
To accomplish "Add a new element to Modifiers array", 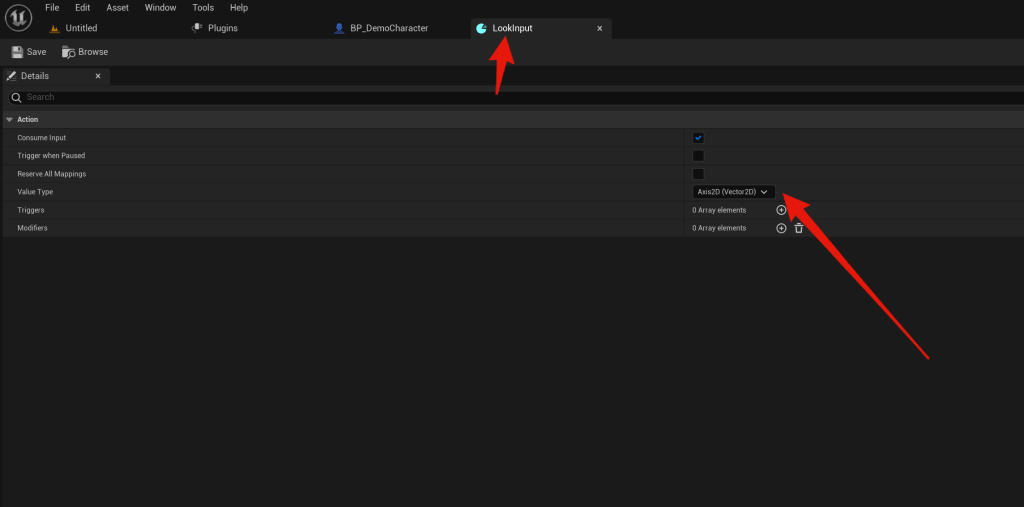I will (x=781, y=228).
